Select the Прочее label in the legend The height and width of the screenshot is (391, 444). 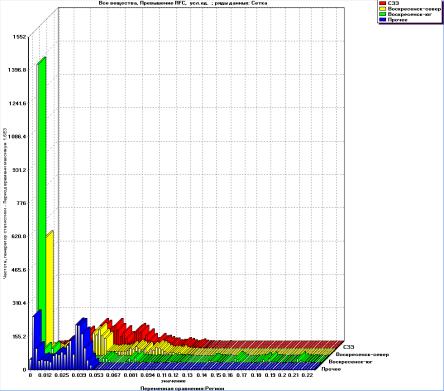pyautogui.click(x=397, y=20)
